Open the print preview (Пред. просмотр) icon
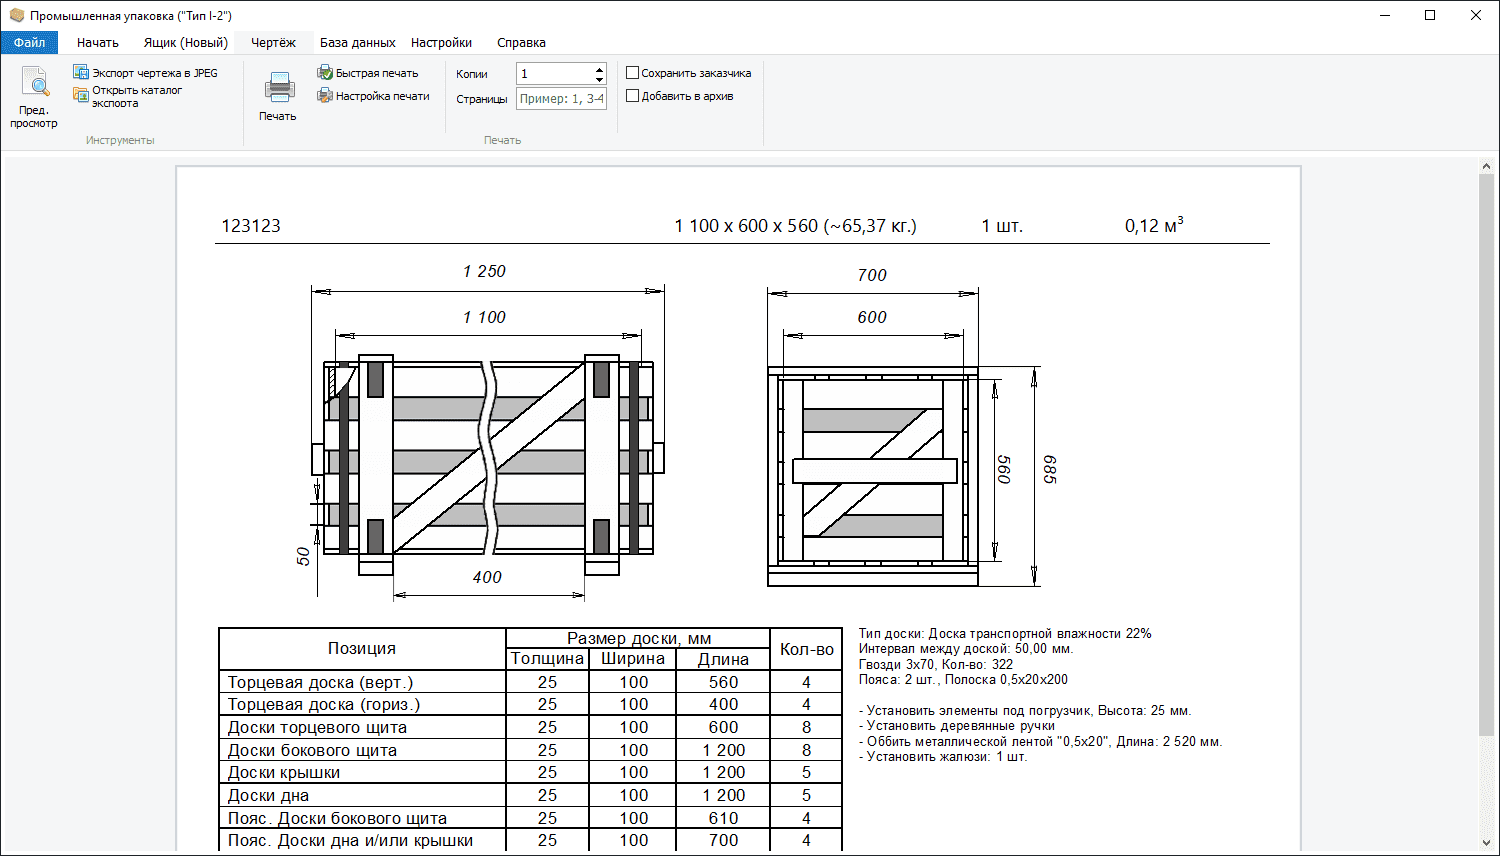Screen dimensions: 1500x856 (x=34, y=81)
